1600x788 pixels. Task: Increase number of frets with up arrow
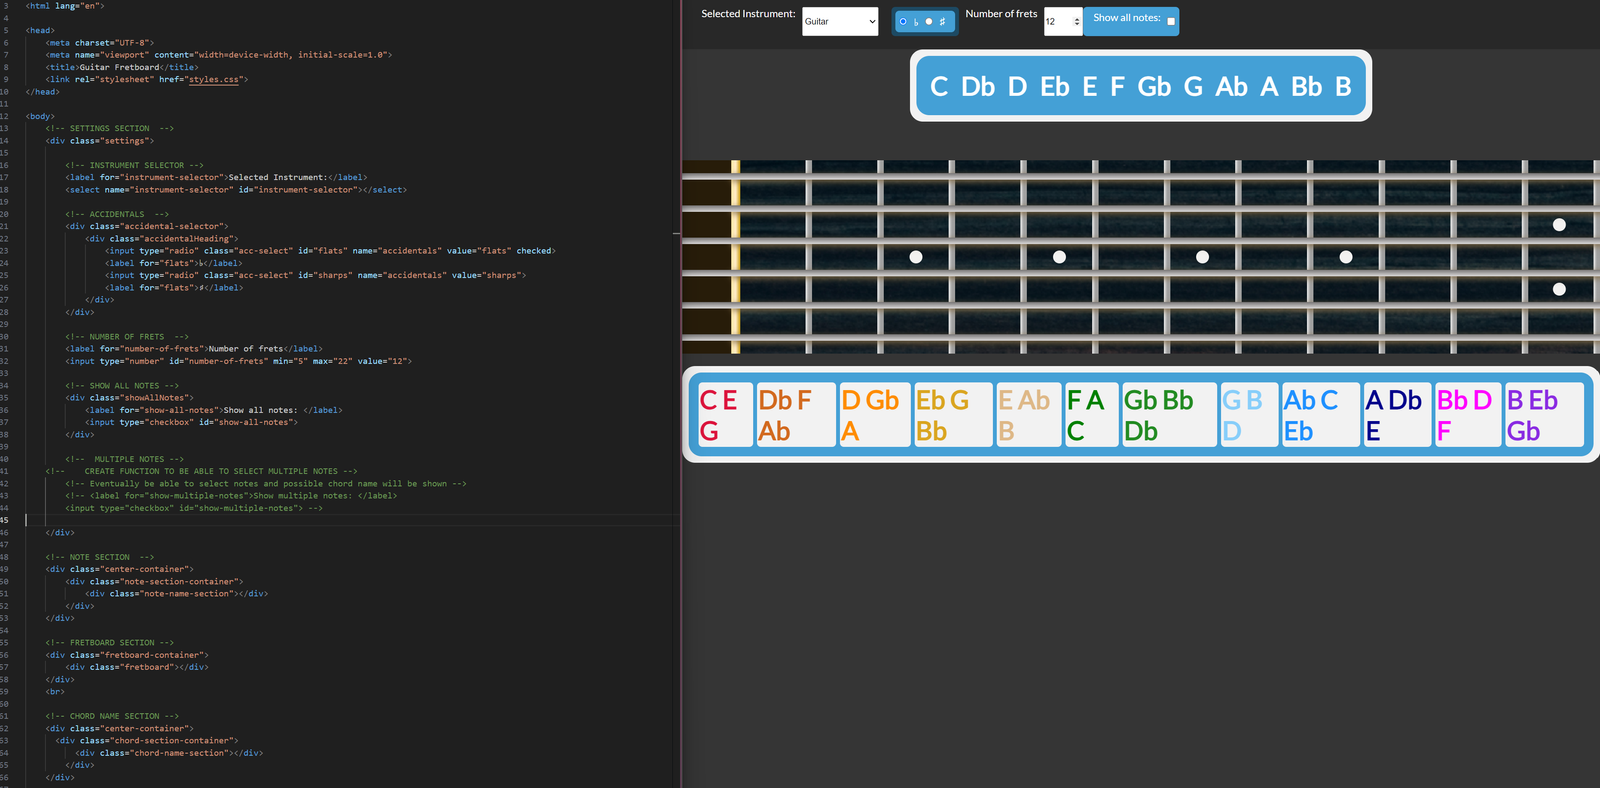[x=1077, y=17]
